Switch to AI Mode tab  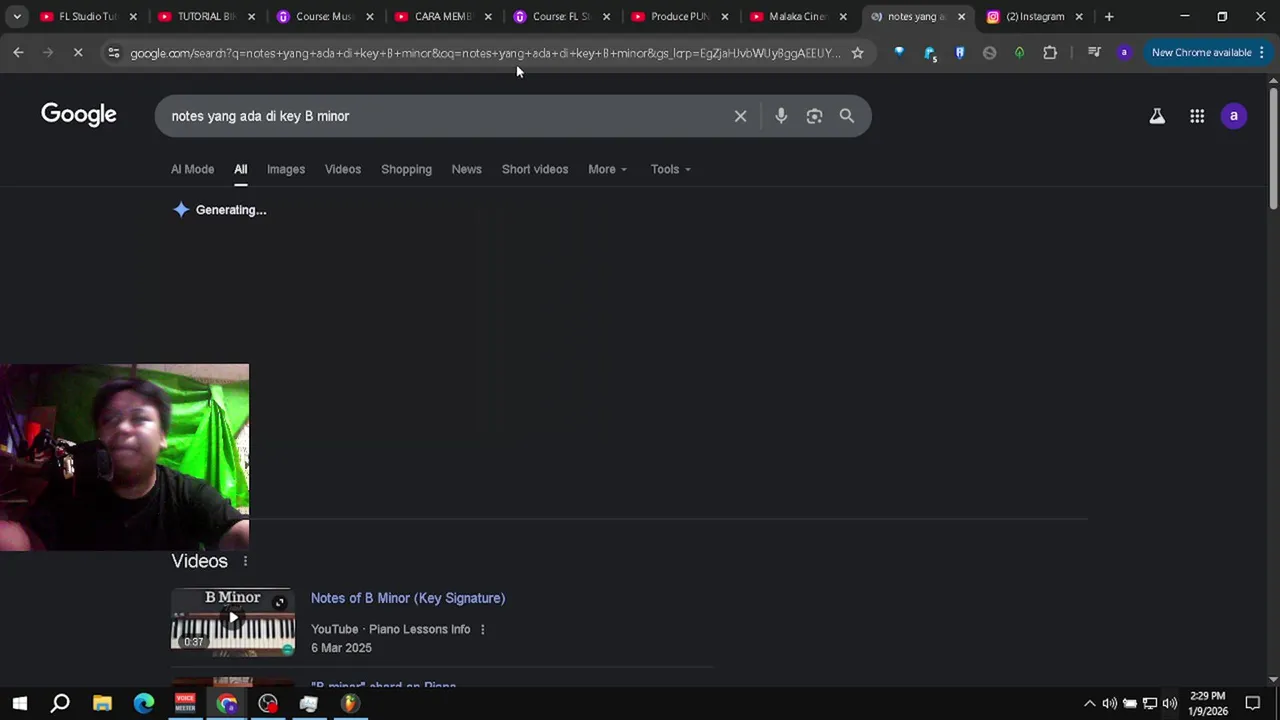(192, 169)
